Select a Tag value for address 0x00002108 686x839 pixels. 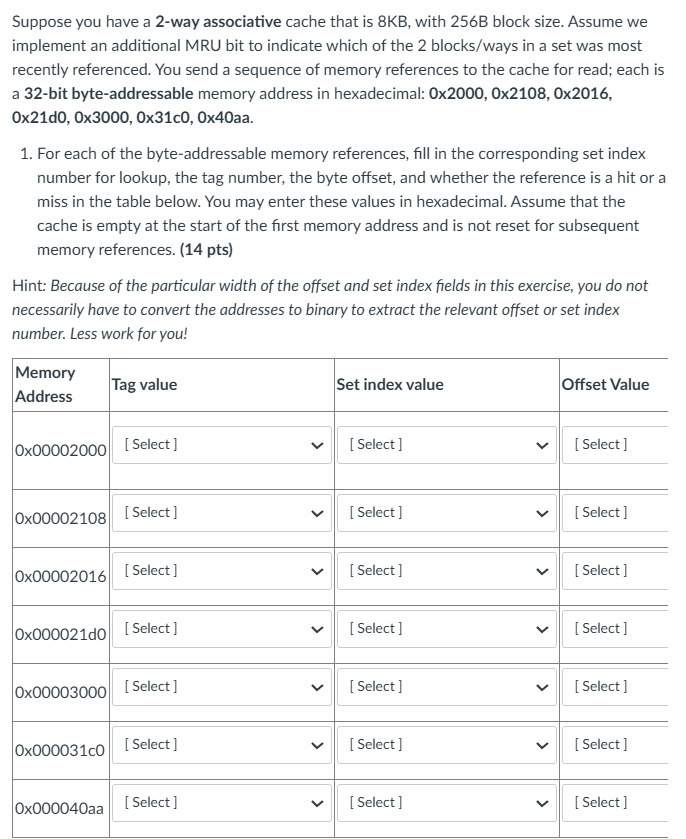[x=222, y=512]
